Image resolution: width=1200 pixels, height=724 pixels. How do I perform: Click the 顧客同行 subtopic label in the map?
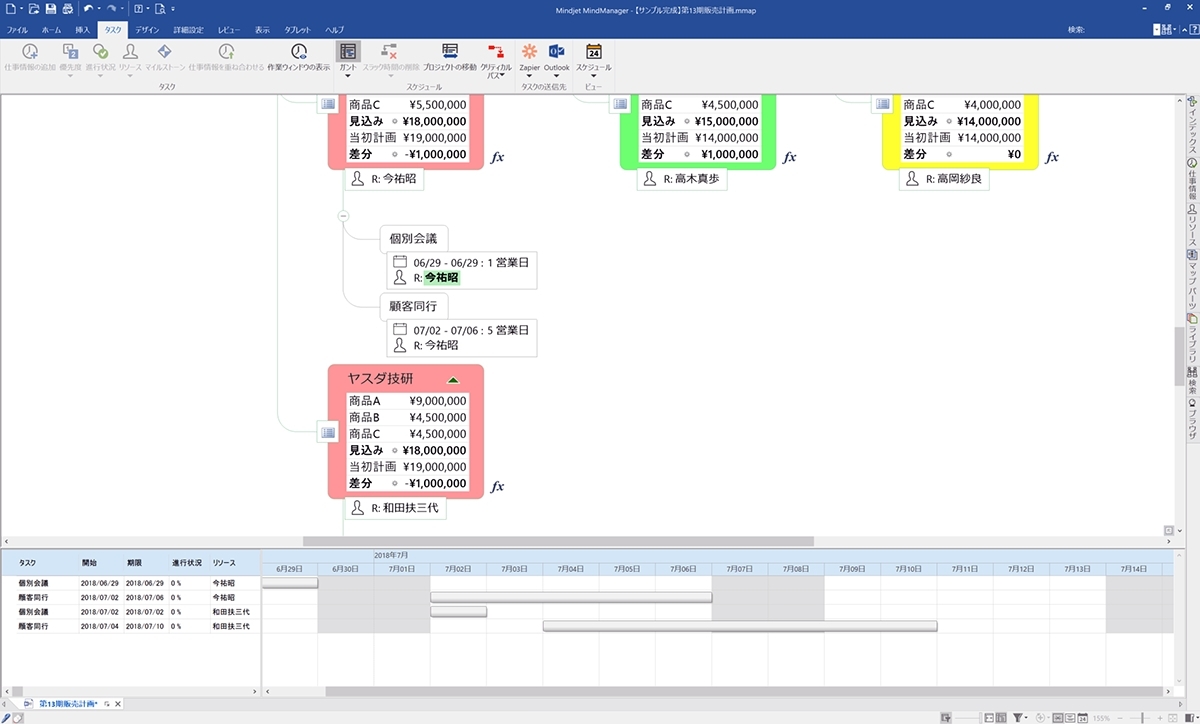click(414, 306)
